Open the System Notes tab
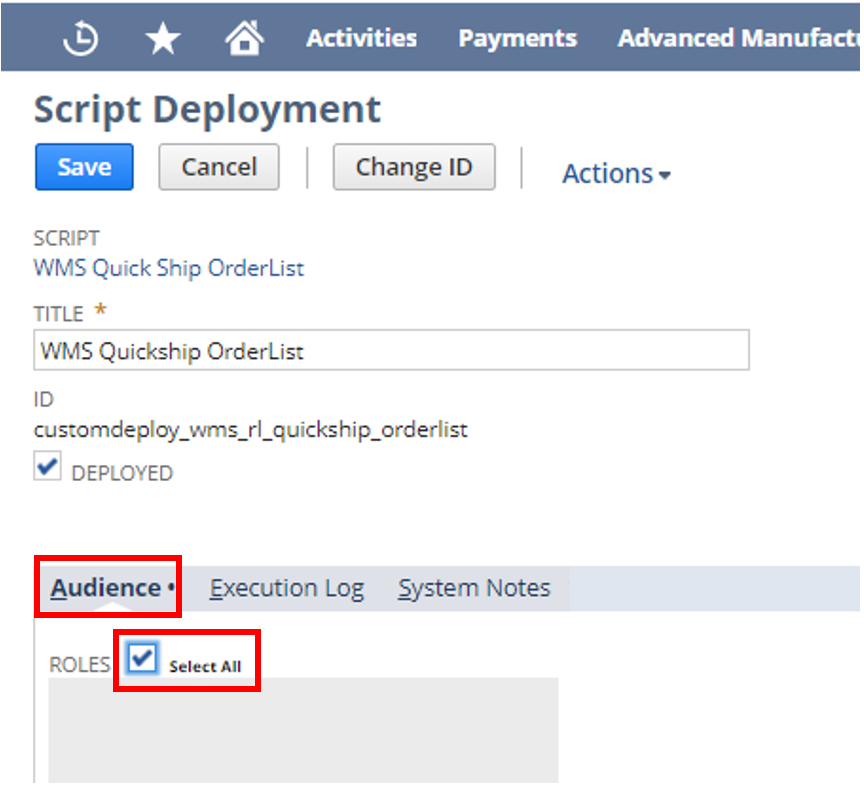 tap(474, 589)
